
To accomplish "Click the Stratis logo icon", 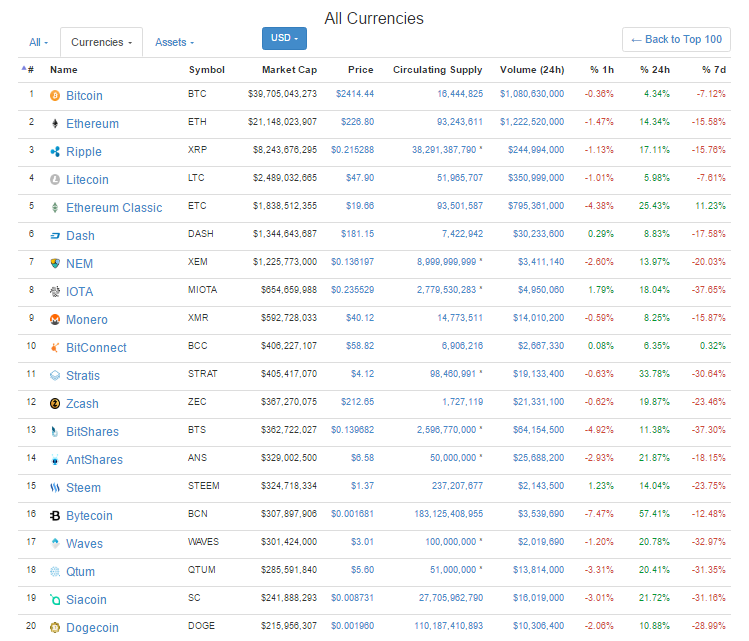I will click(55, 376).
